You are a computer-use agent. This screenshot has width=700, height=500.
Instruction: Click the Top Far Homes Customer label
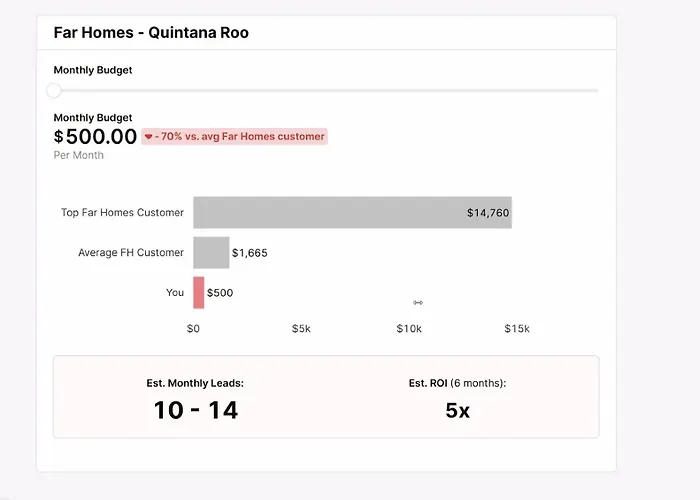pyautogui.click(x=122, y=212)
